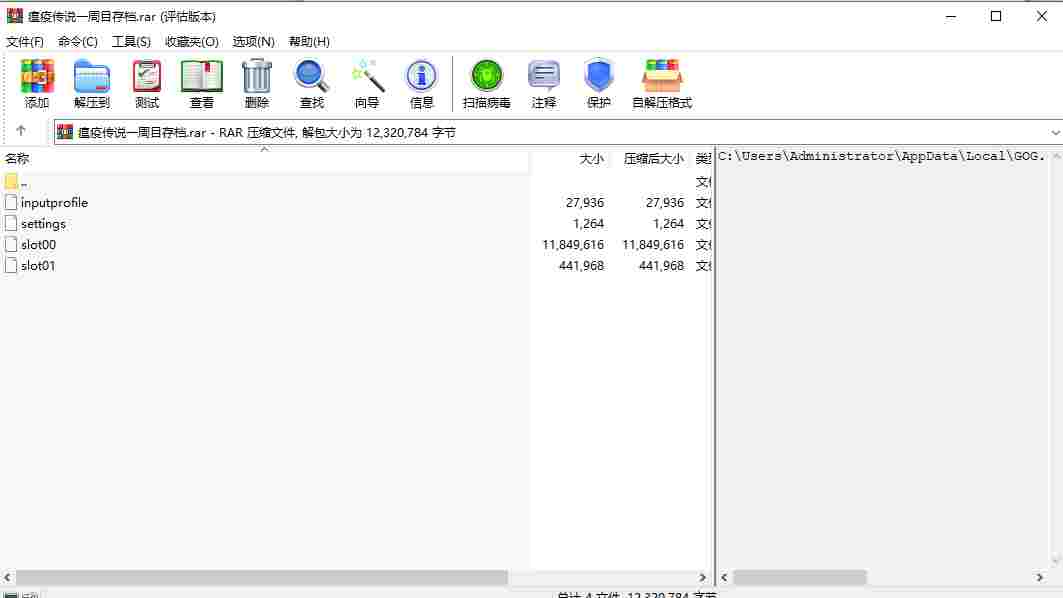Click the comment pane scroll-left arrow
This screenshot has width=1063, height=598.
pyautogui.click(x=724, y=577)
